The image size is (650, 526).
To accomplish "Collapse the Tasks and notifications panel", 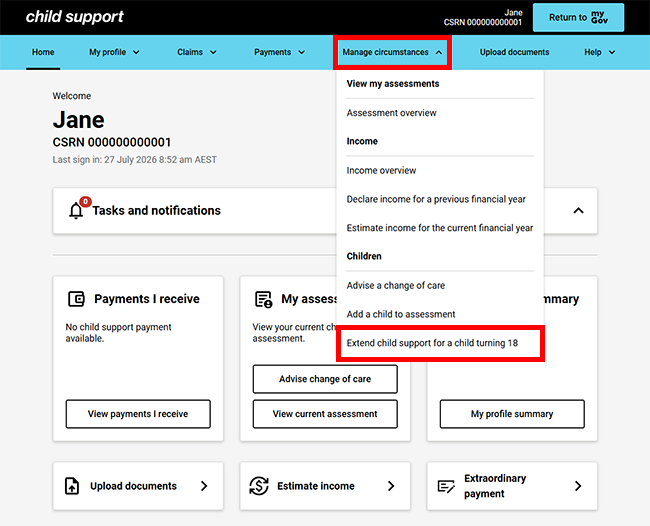I will 578,211.
